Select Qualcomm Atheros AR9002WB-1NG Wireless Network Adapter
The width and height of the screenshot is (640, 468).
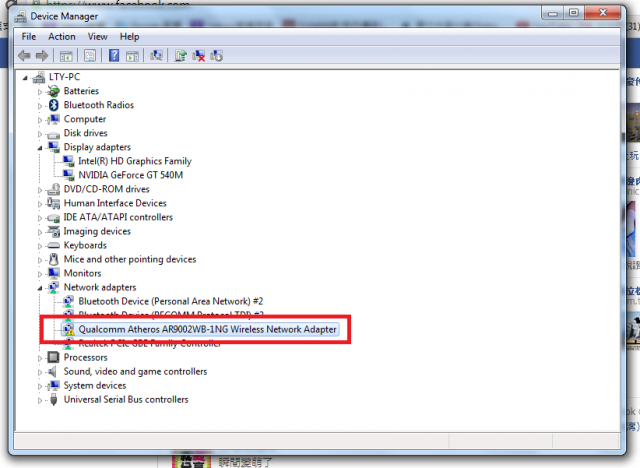(x=207, y=329)
